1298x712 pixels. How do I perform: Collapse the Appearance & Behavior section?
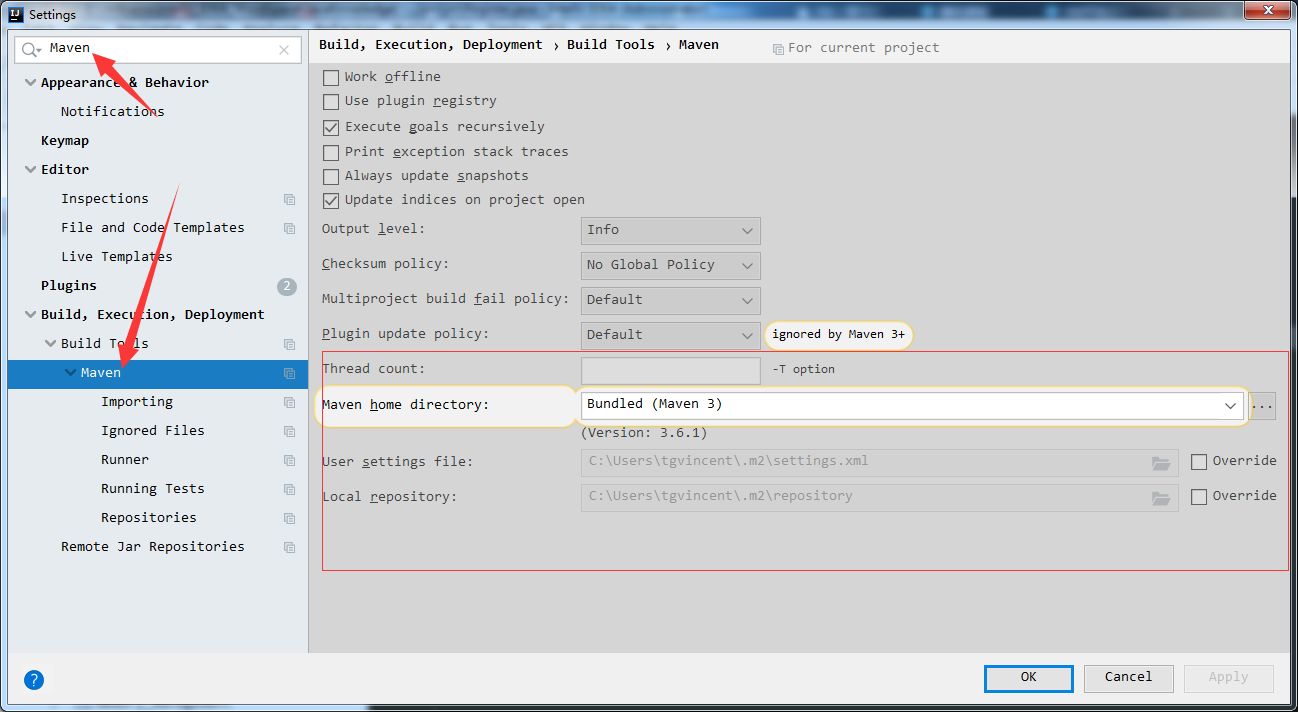pyautogui.click(x=30, y=82)
